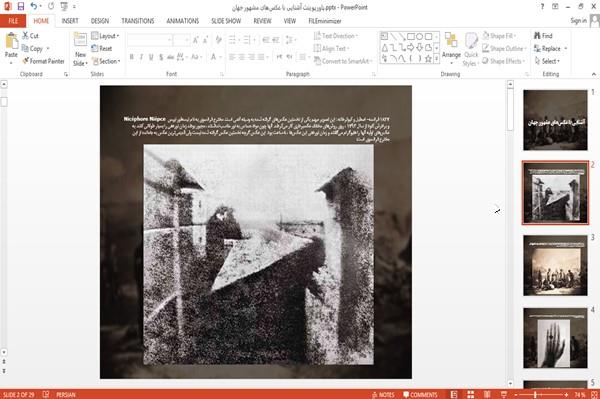Open the font size combo box
The image size is (600, 399).
click(181, 40)
